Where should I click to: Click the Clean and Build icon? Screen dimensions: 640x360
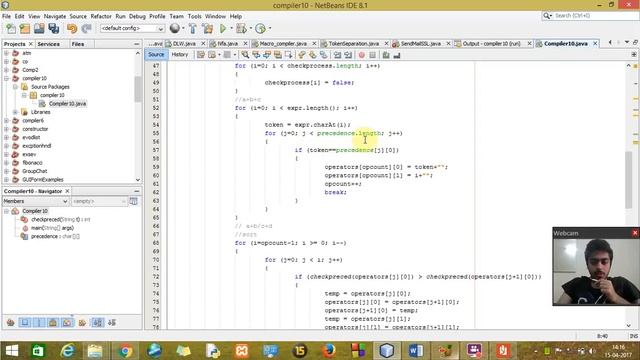(208, 28)
